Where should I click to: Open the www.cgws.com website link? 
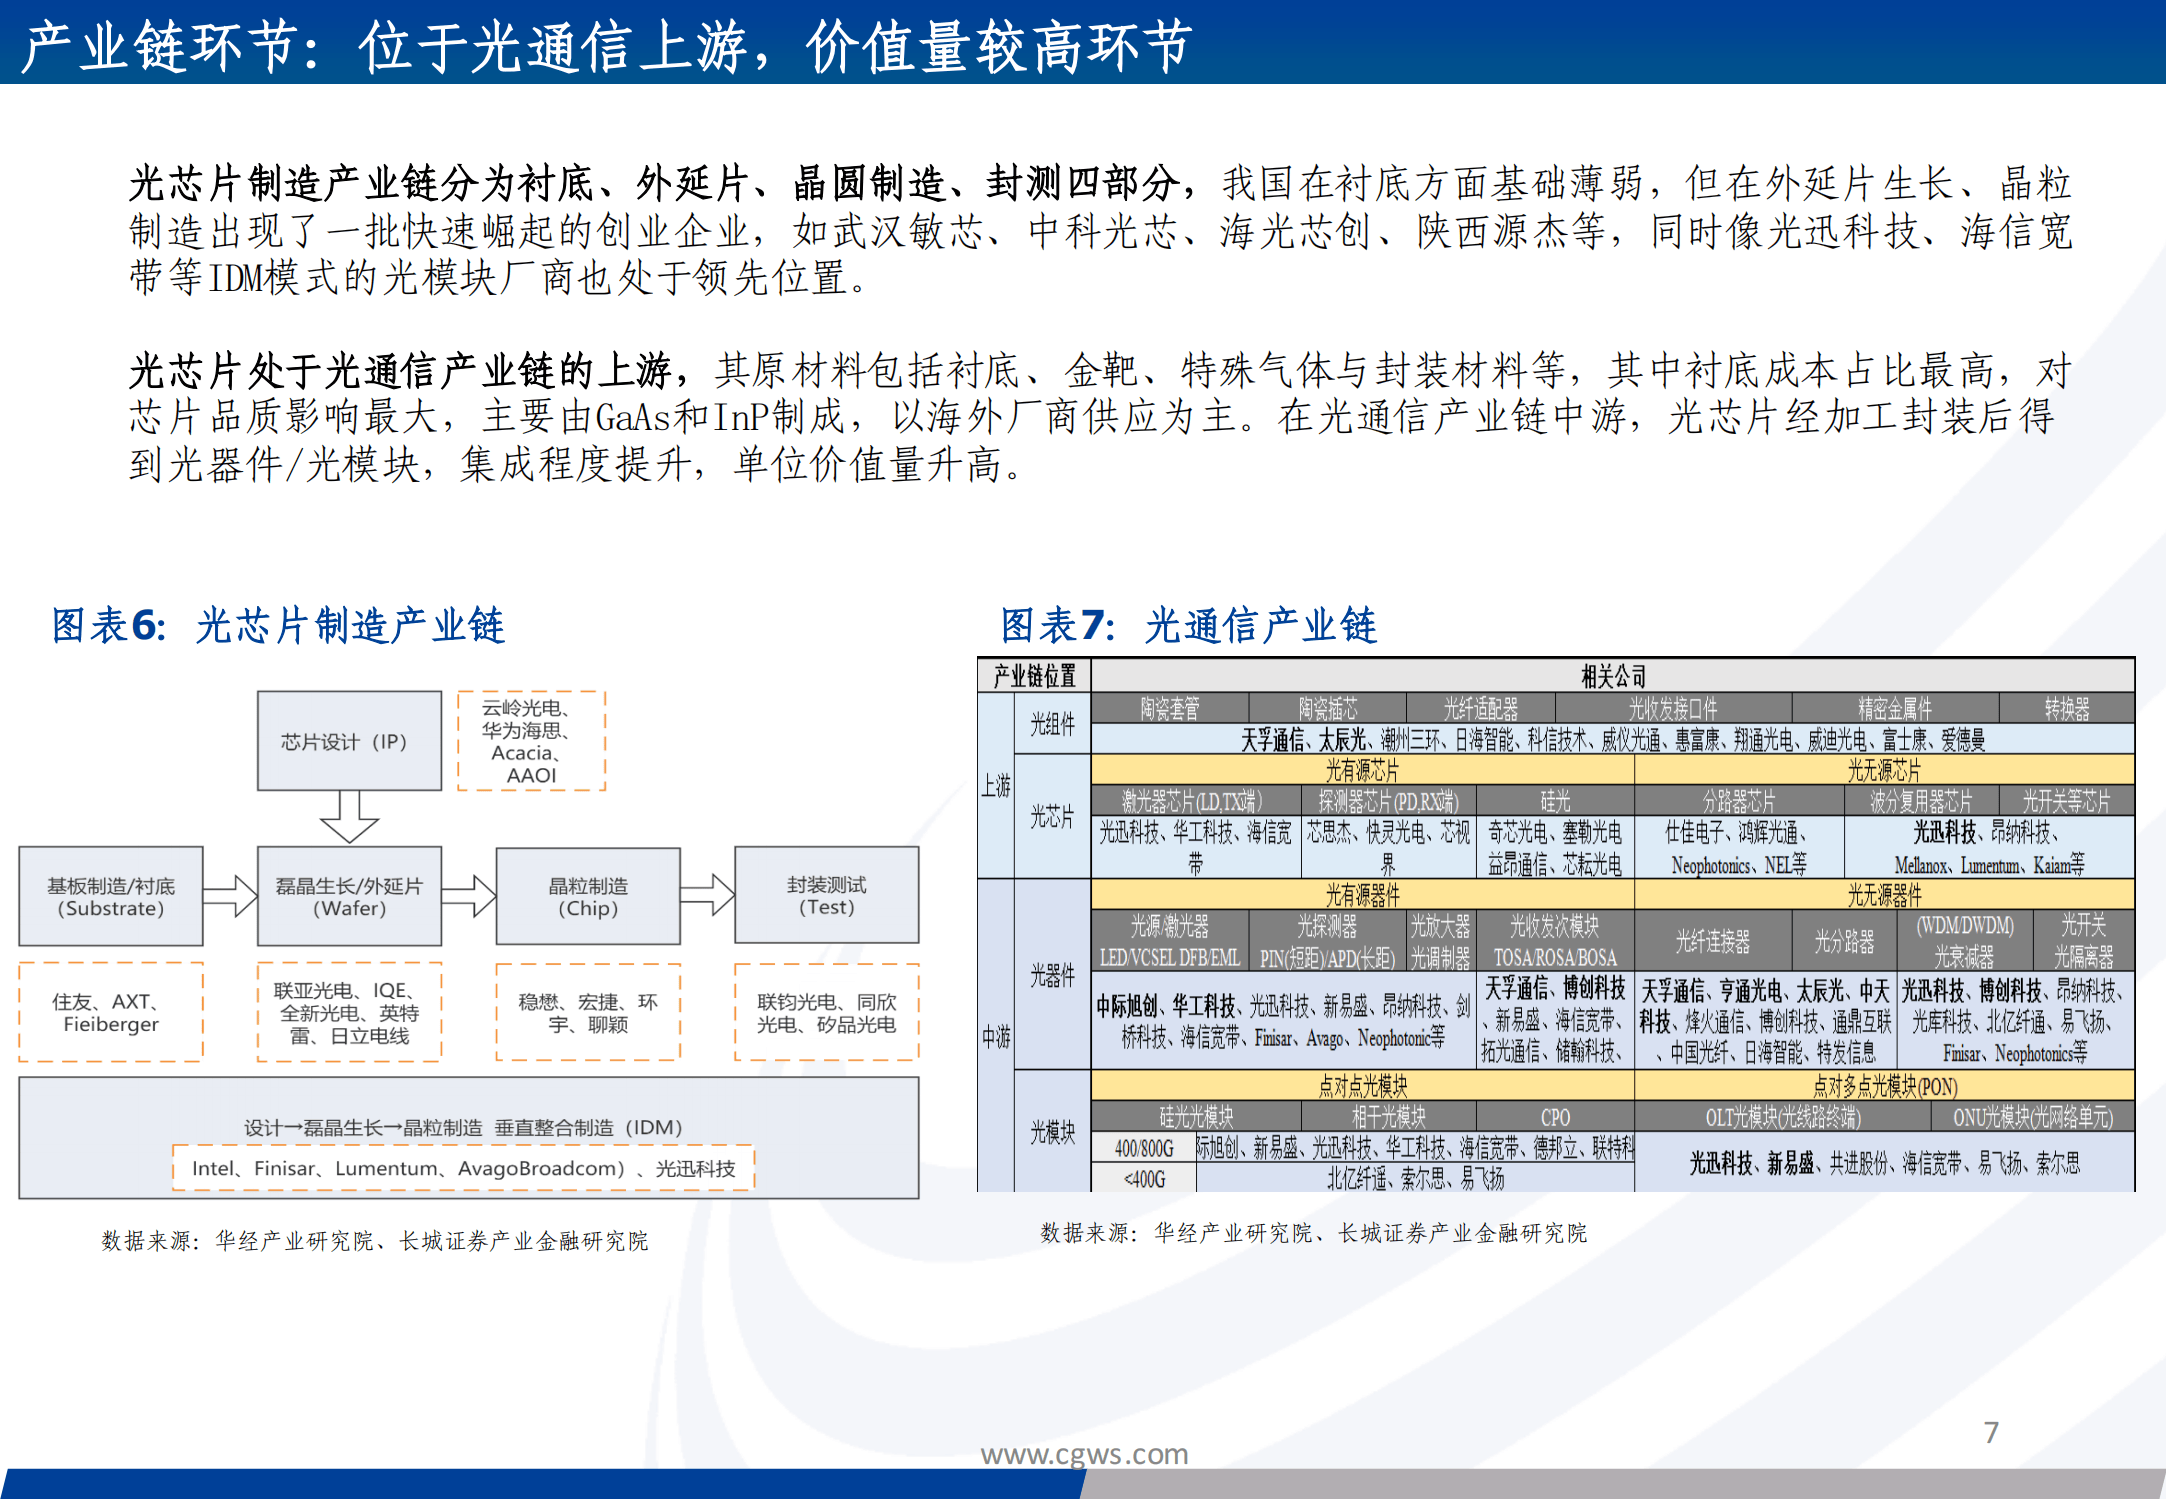click(x=1082, y=1455)
